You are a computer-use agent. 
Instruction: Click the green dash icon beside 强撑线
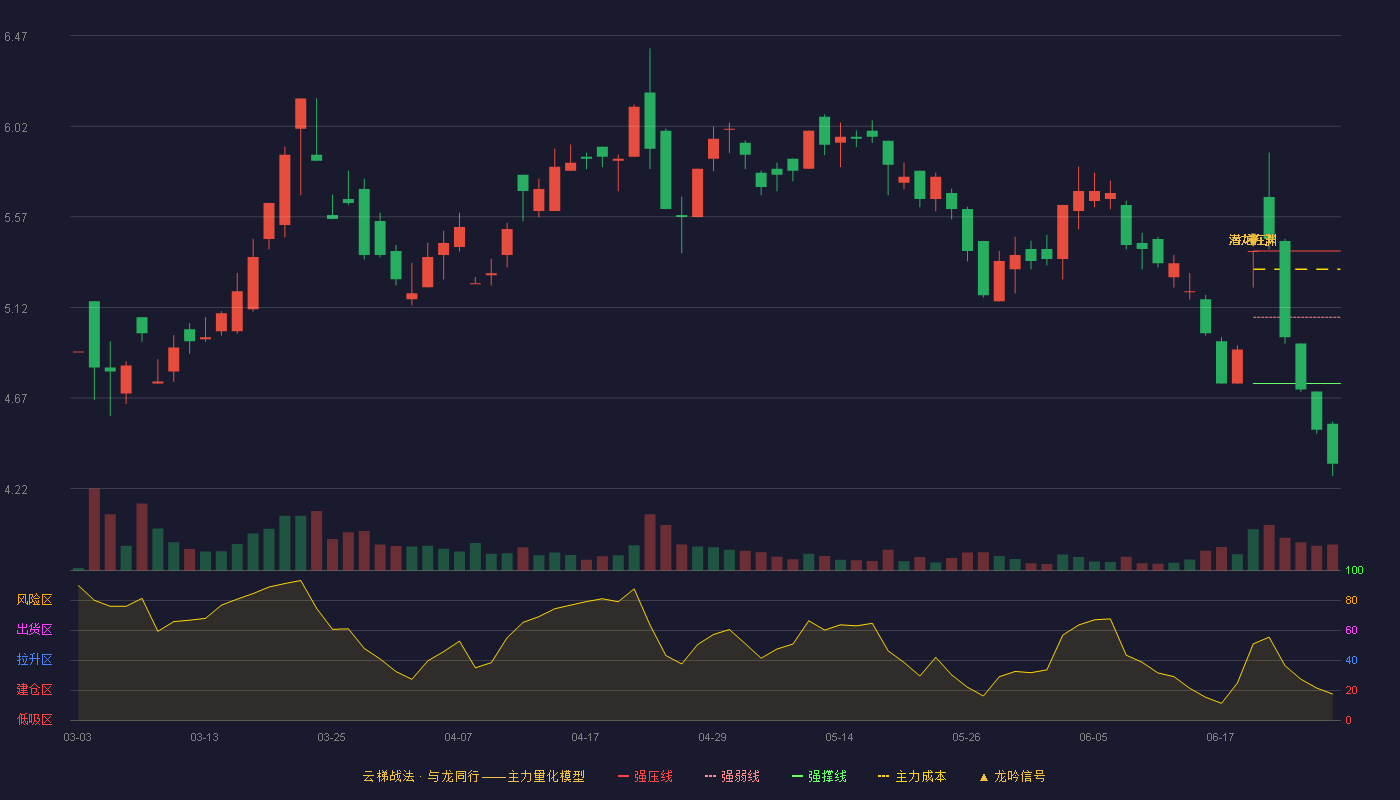click(x=797, y=777)
